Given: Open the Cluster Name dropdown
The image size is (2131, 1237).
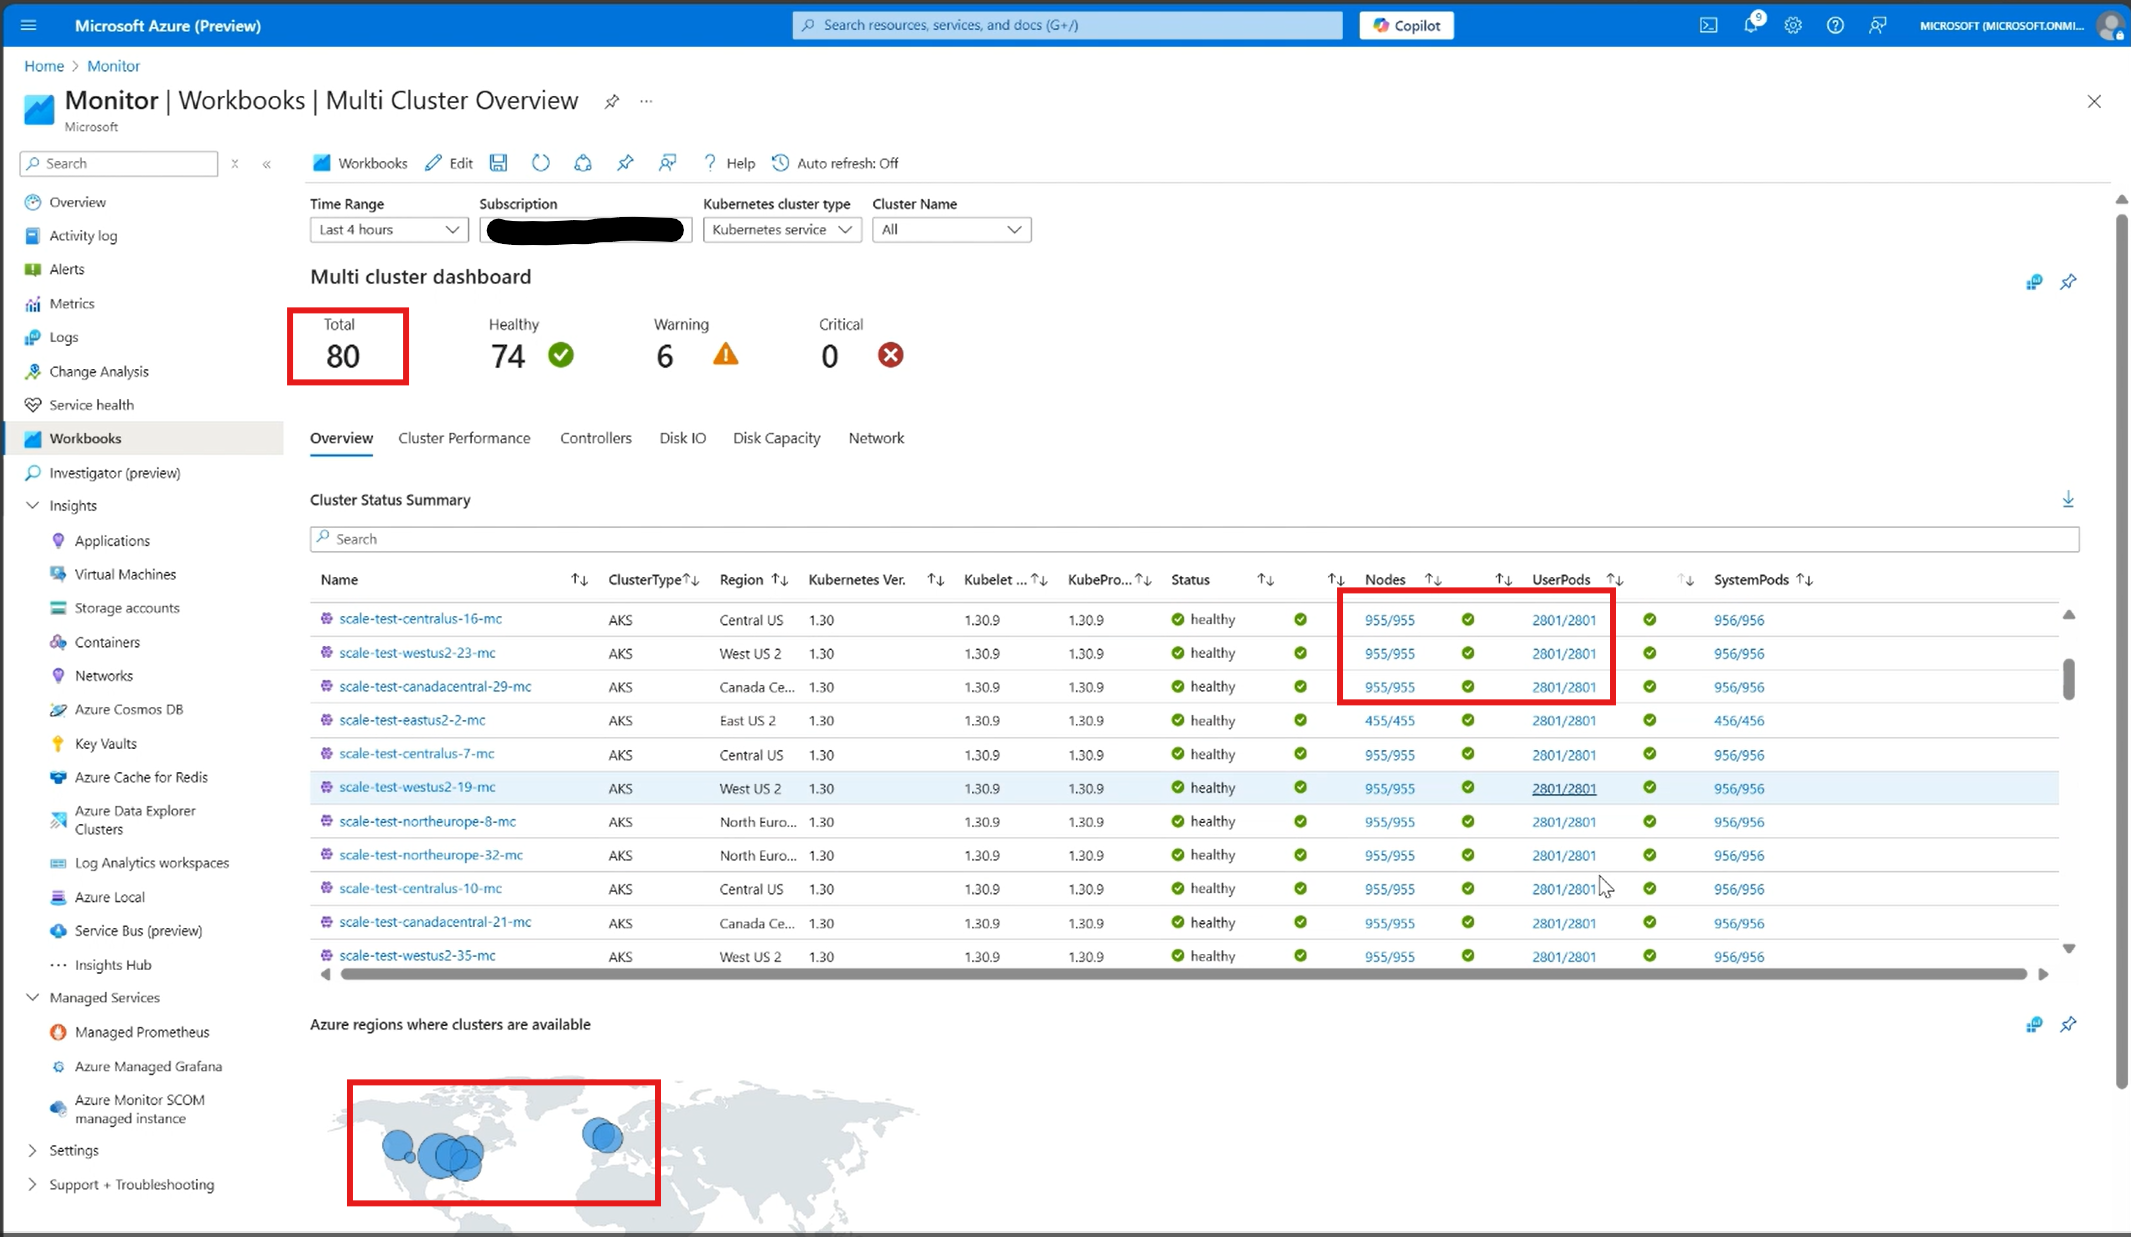Looking at the screenshot, I should coord(951,230).
